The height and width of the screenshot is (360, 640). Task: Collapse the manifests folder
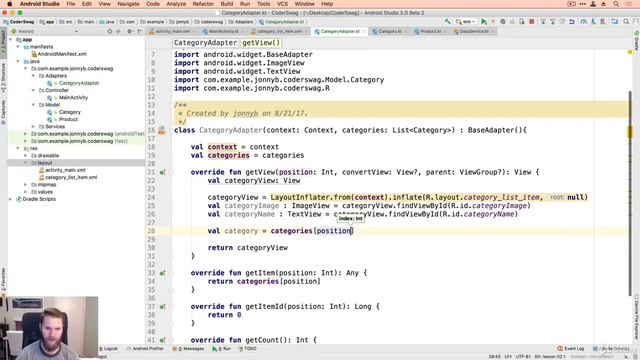click(x=18, y=47)
